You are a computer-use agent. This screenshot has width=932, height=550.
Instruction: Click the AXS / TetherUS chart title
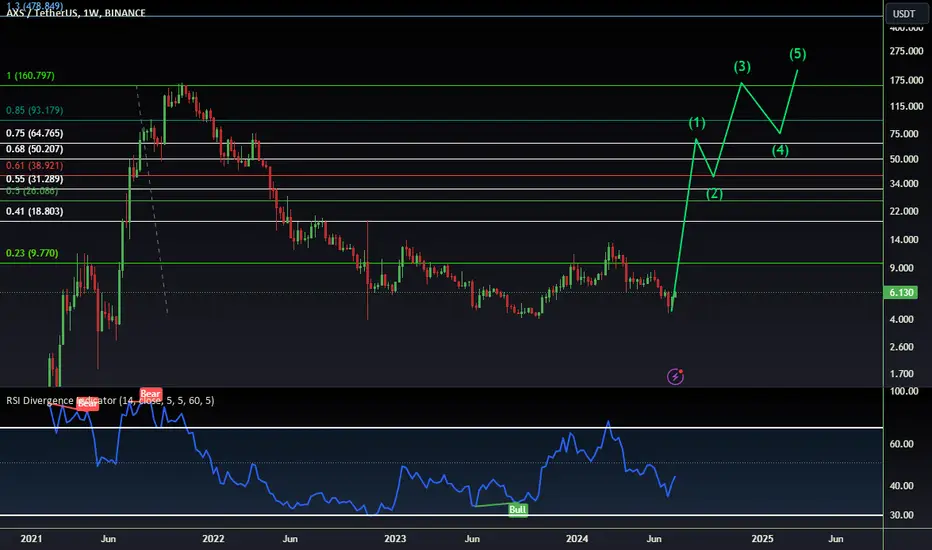75,13
